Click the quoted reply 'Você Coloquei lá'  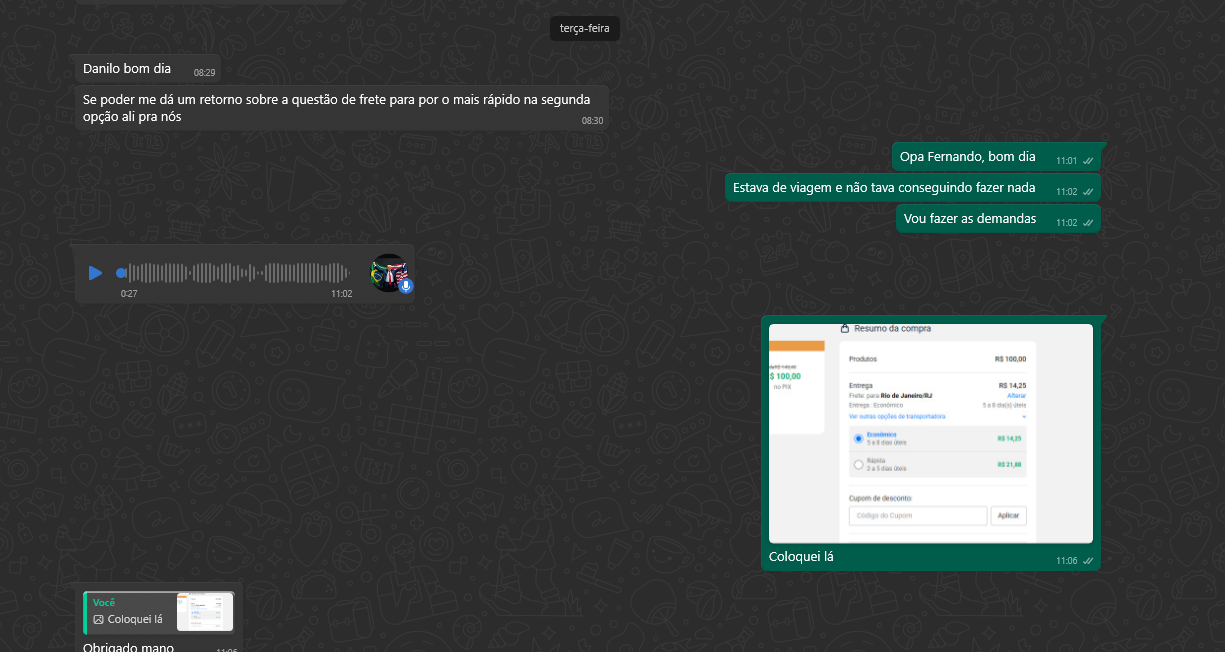pyautogui.click(x=159, y=611)
